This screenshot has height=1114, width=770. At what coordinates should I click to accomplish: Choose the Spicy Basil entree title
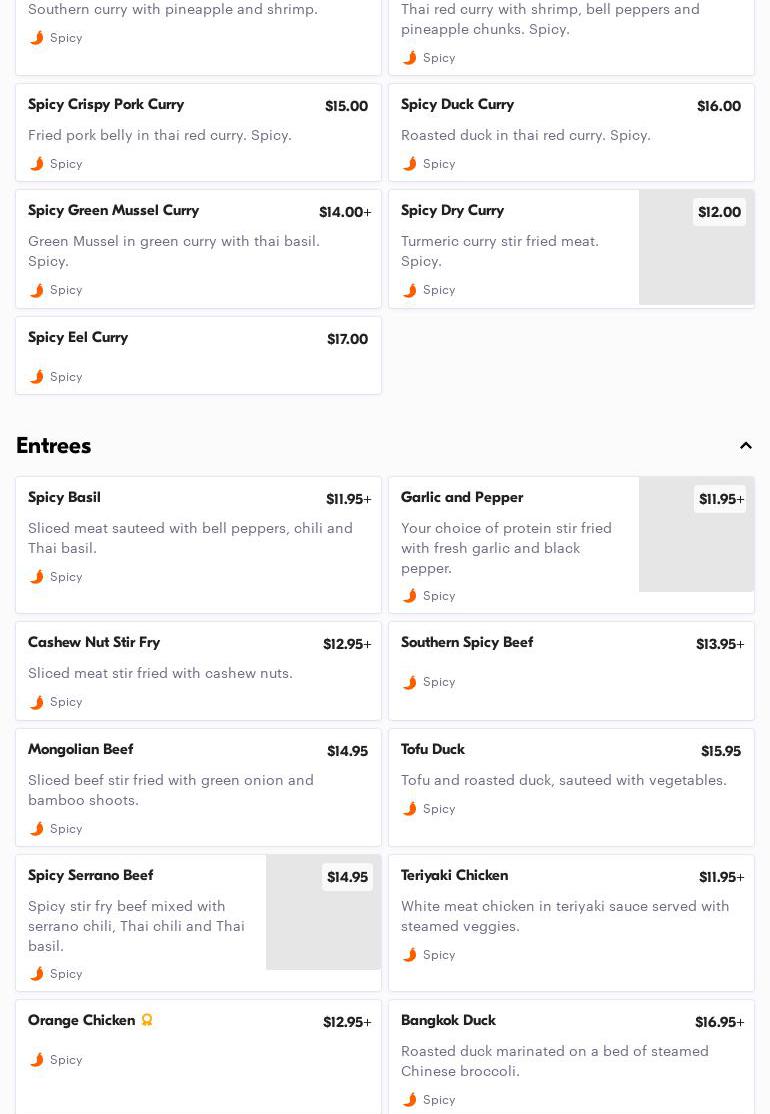[64, 498]
